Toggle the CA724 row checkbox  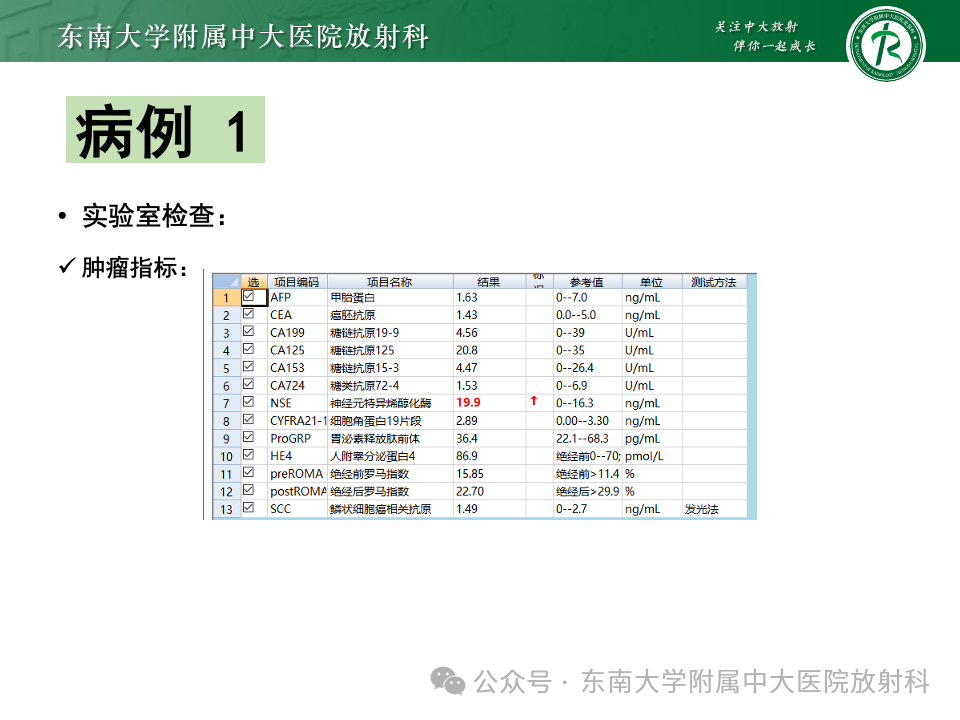pos(249,384)
